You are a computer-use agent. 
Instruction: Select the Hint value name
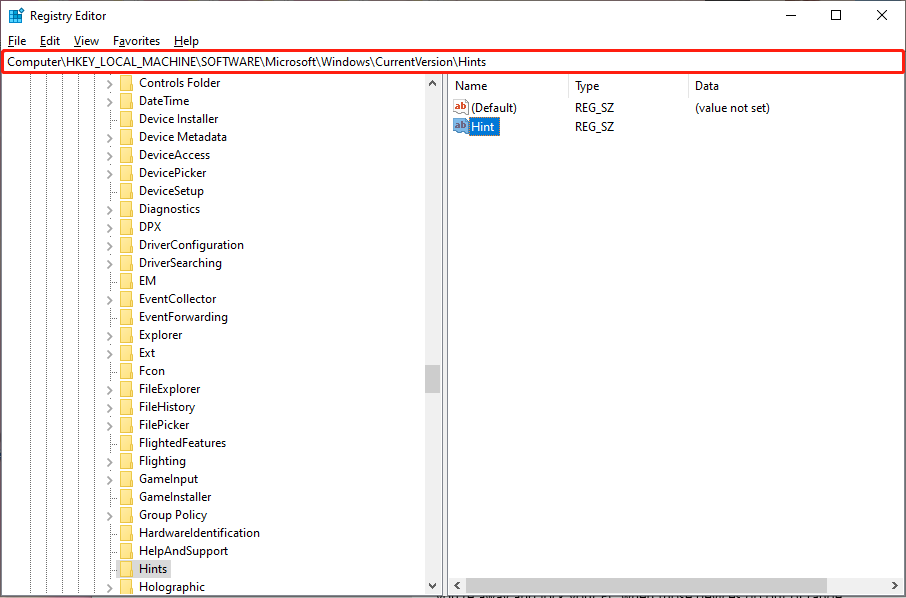(x=484, y=127)
